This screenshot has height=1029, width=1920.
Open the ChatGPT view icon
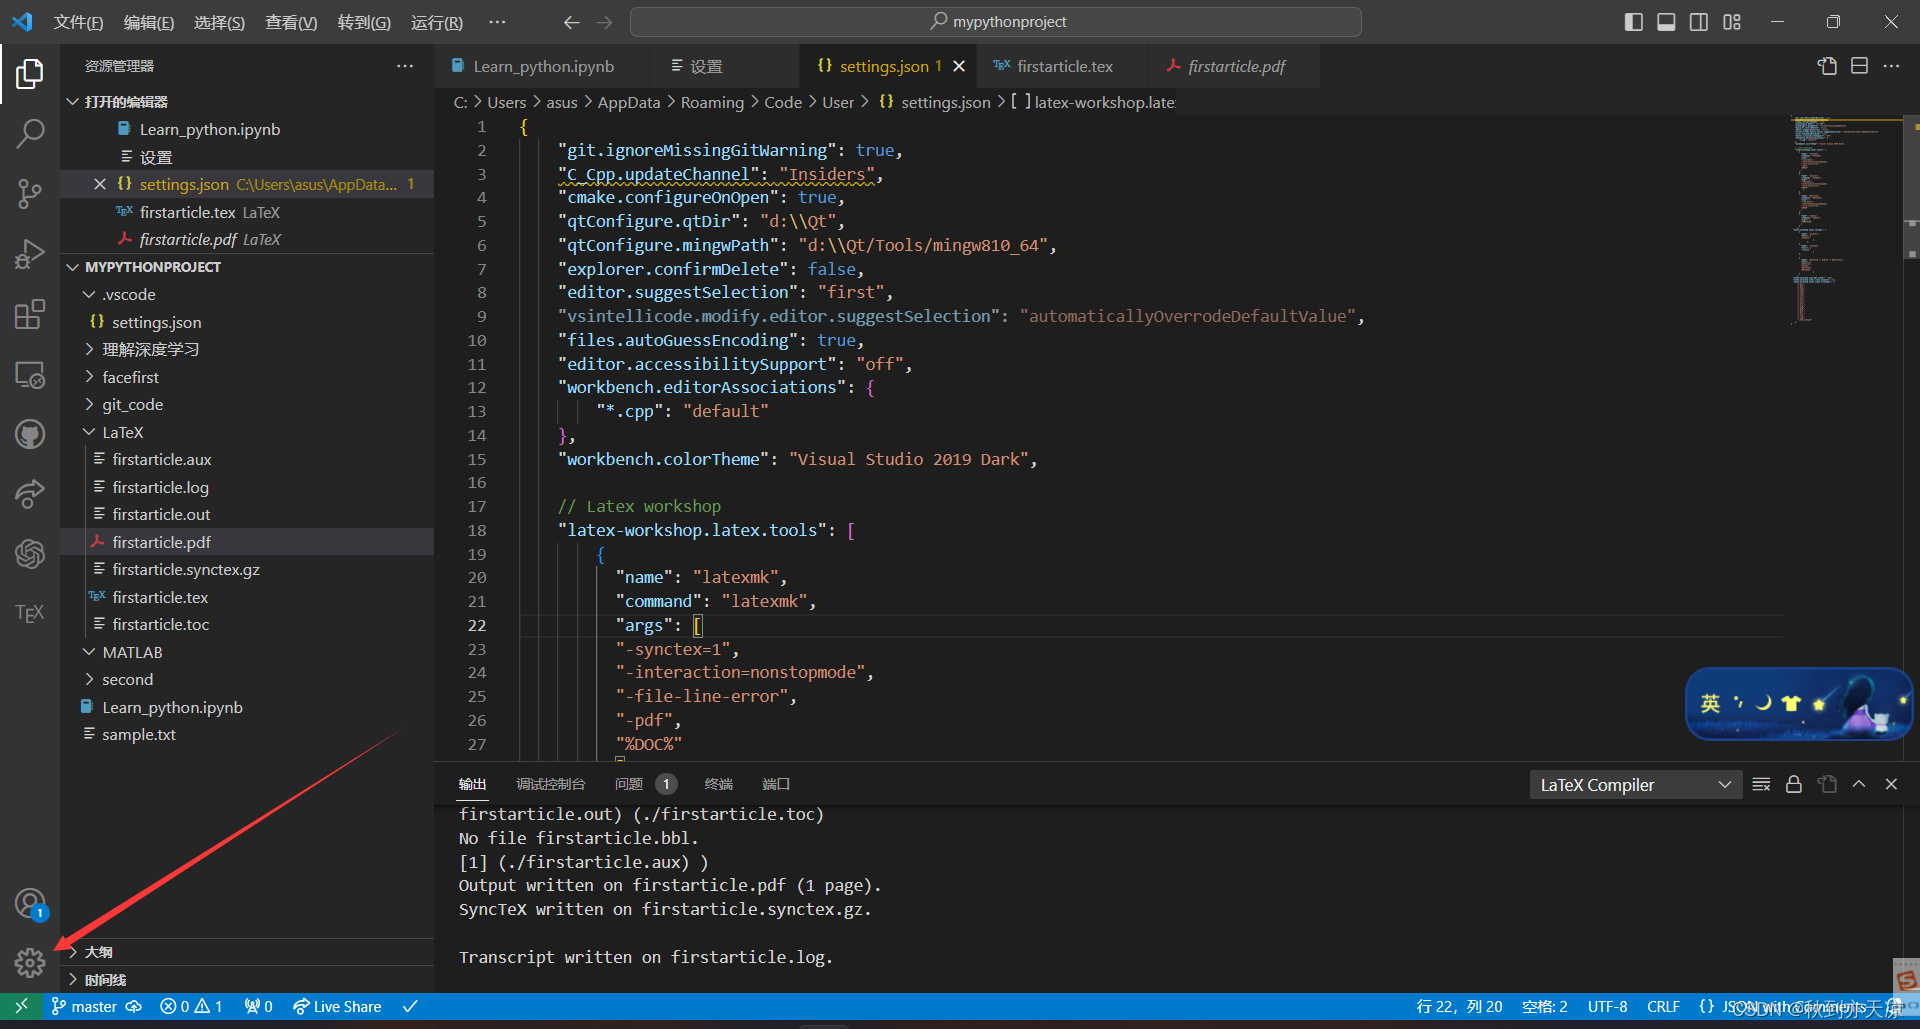(x=30, y=553)
